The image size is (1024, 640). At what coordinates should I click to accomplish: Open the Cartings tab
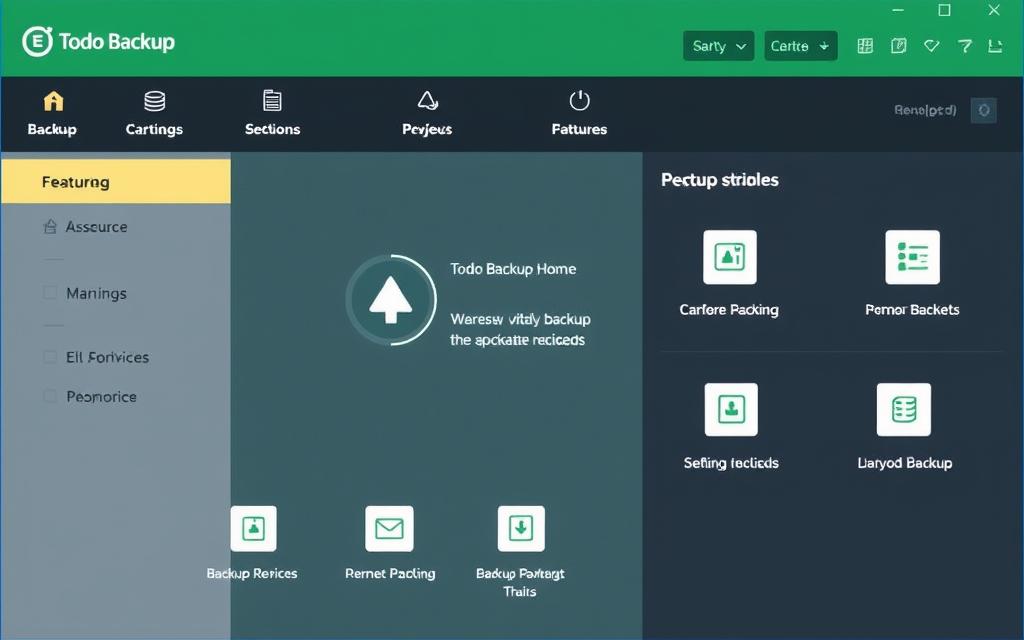154,114
